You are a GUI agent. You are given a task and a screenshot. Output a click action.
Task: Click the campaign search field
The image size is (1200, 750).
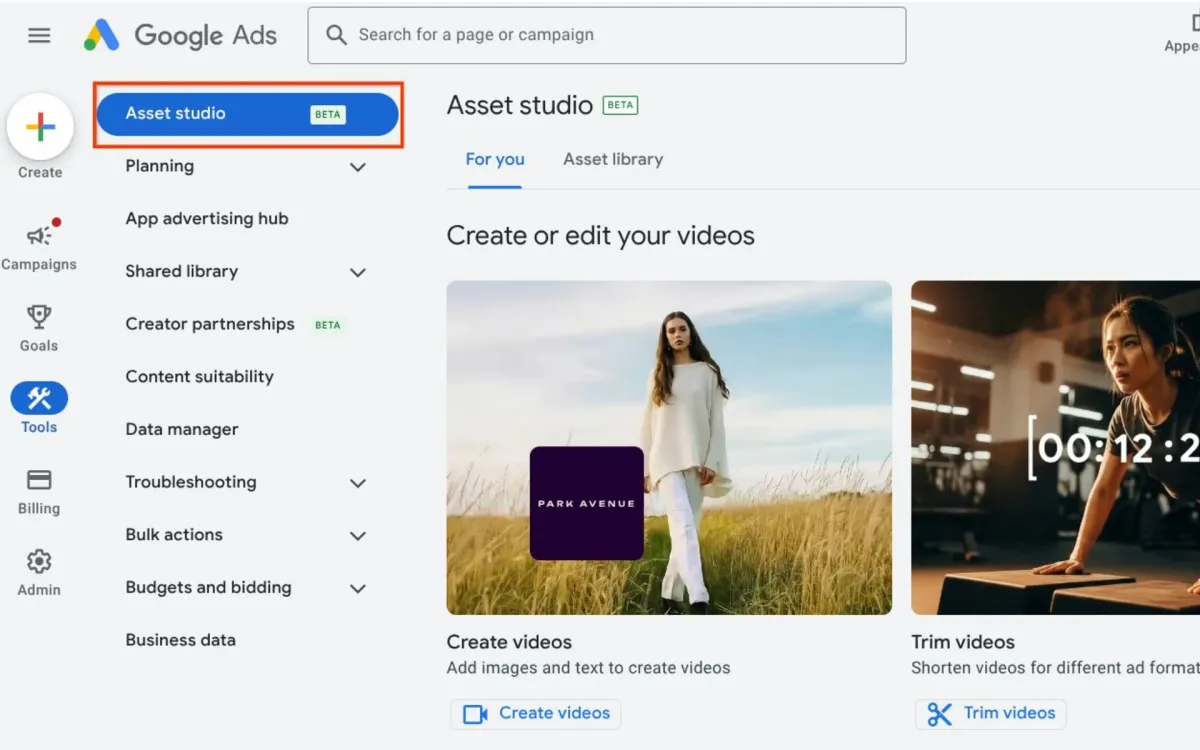pyautogui.click(x=607, y=35)
